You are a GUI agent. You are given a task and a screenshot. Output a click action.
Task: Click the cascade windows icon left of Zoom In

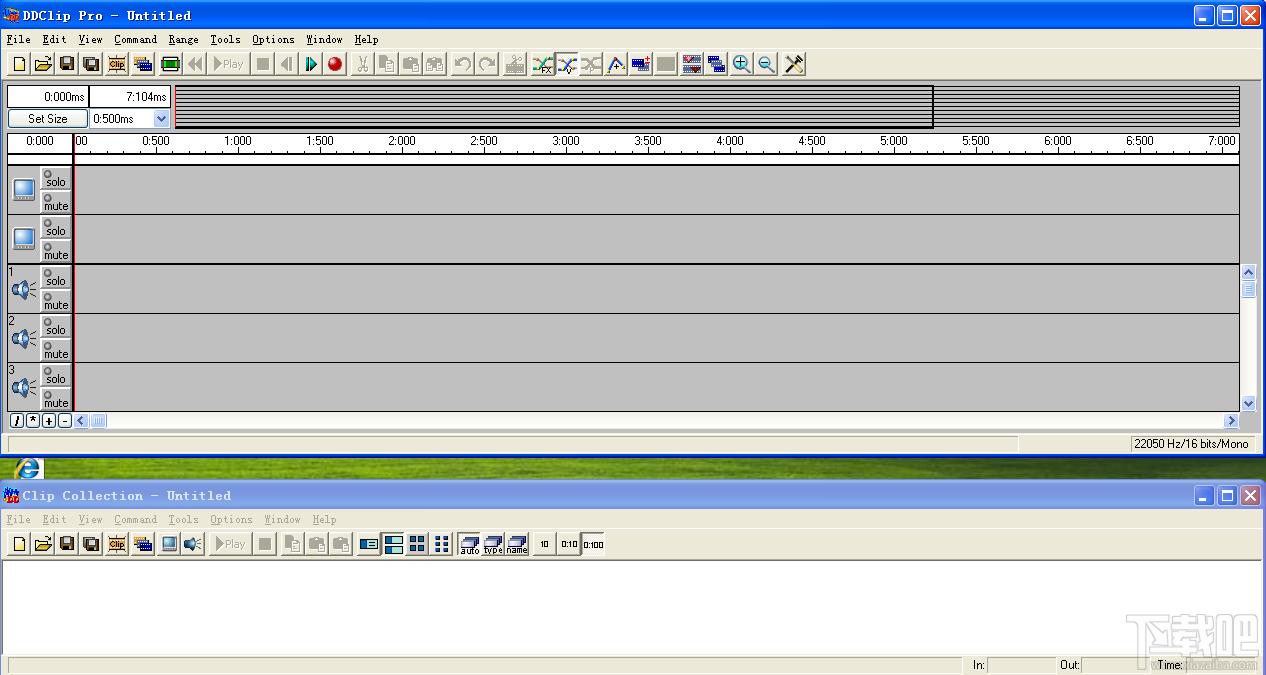(717, 64)
